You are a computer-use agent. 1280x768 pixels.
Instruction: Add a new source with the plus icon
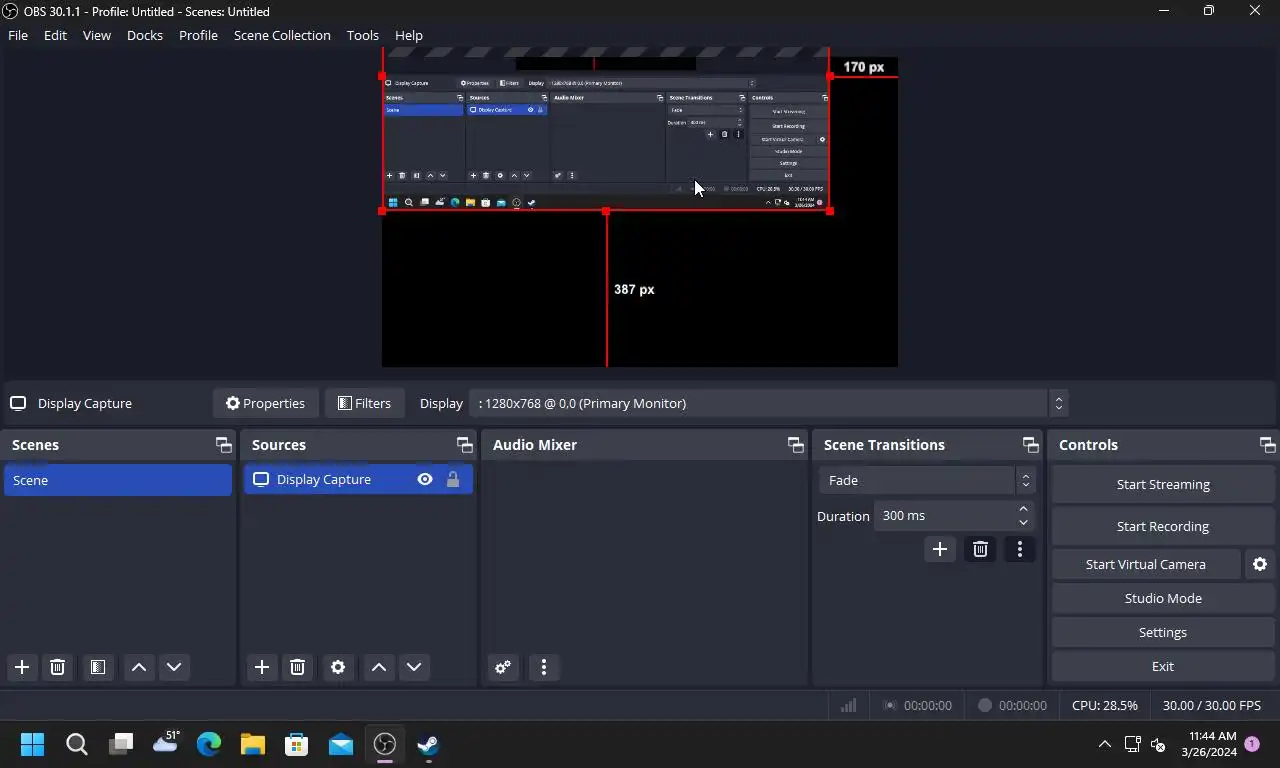262,667
